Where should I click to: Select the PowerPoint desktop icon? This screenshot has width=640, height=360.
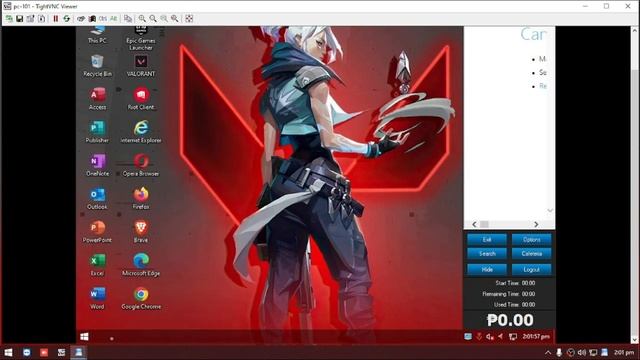[x=97, y=232]
